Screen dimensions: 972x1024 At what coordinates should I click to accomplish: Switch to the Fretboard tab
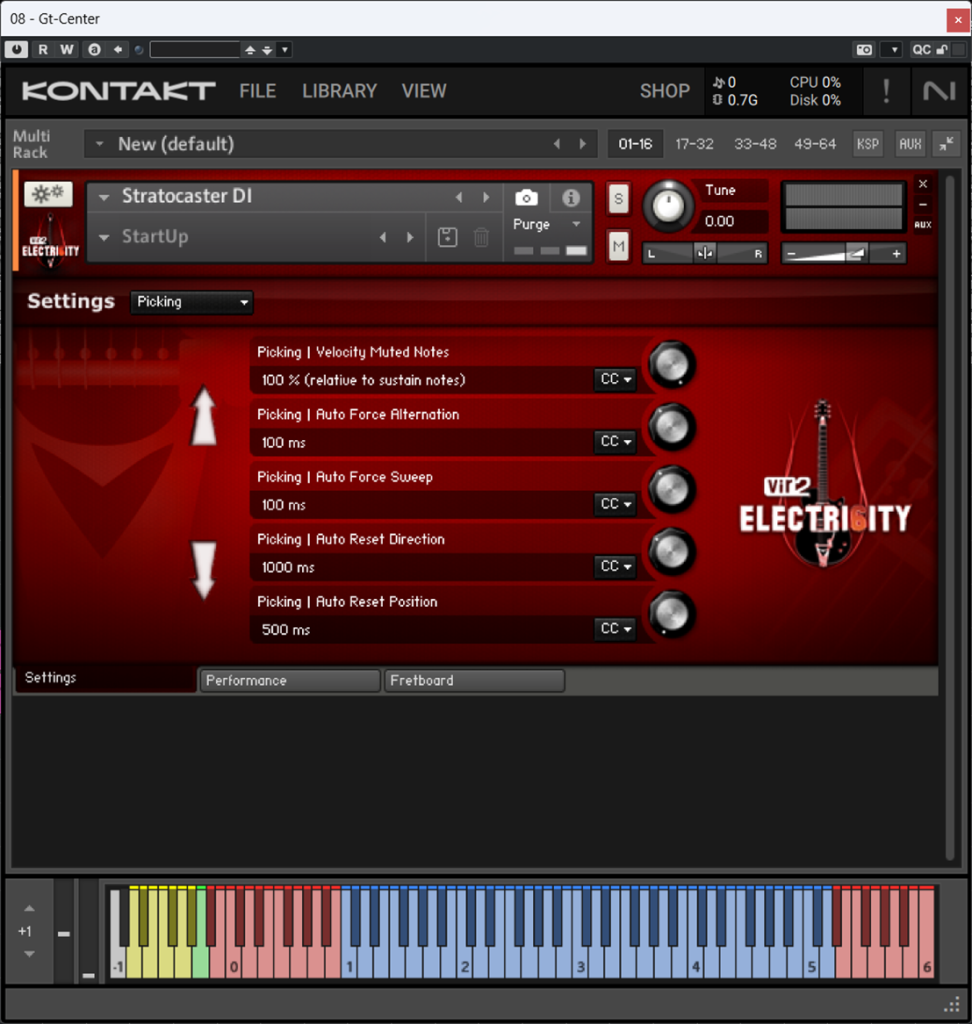pyautogui.click(x=474, y=681)
